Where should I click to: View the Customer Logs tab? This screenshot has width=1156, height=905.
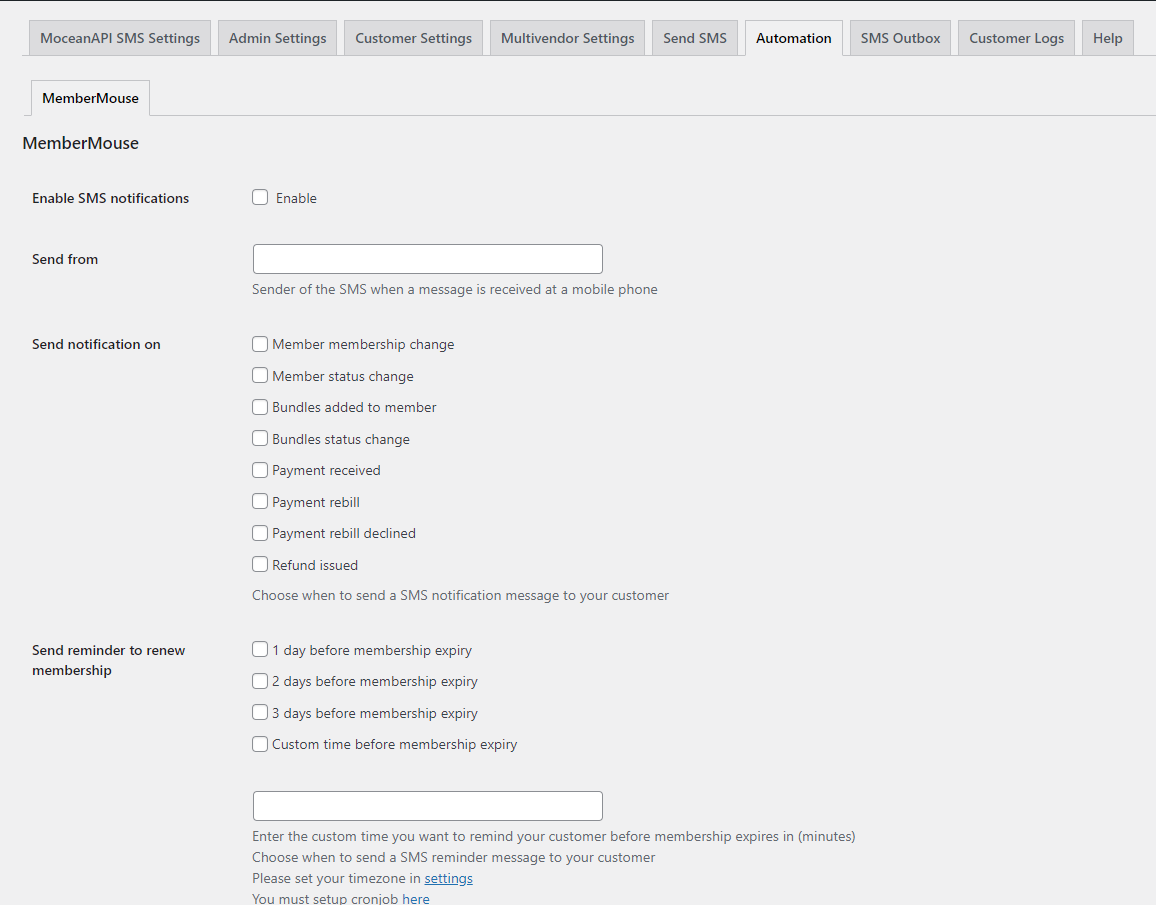[1017, 38]
